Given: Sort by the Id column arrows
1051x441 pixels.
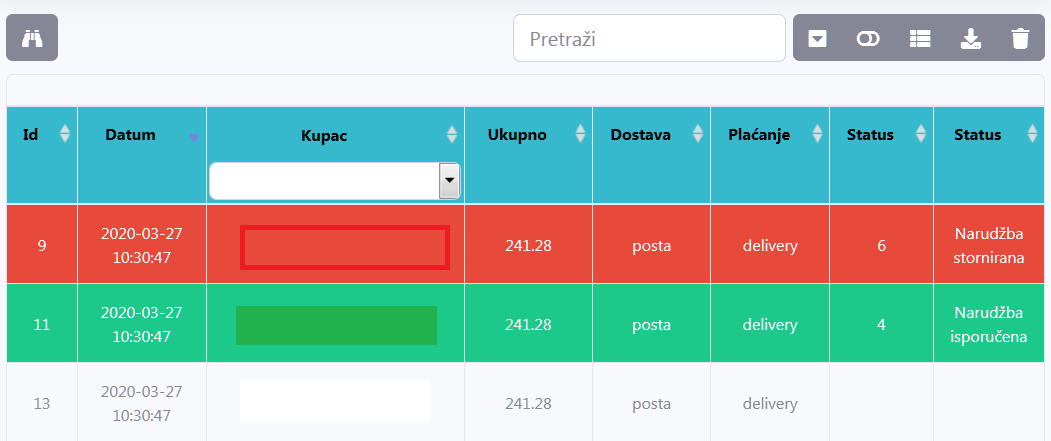Looking at the screenshot, I should [65, 134].
